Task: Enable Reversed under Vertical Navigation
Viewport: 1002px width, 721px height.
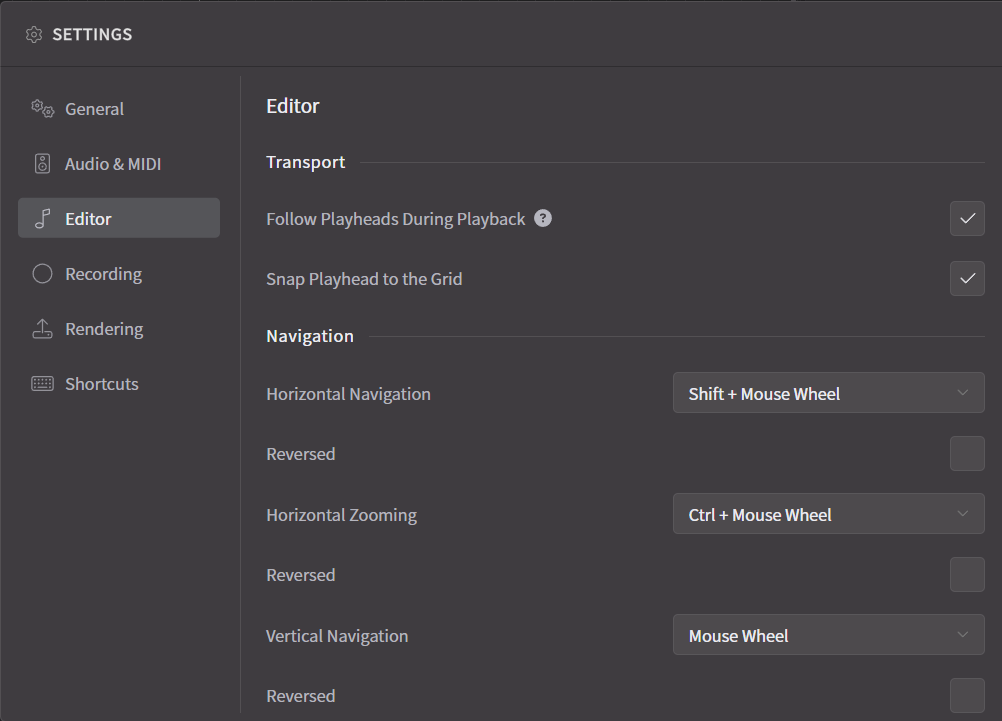Action: coord(967,695)
